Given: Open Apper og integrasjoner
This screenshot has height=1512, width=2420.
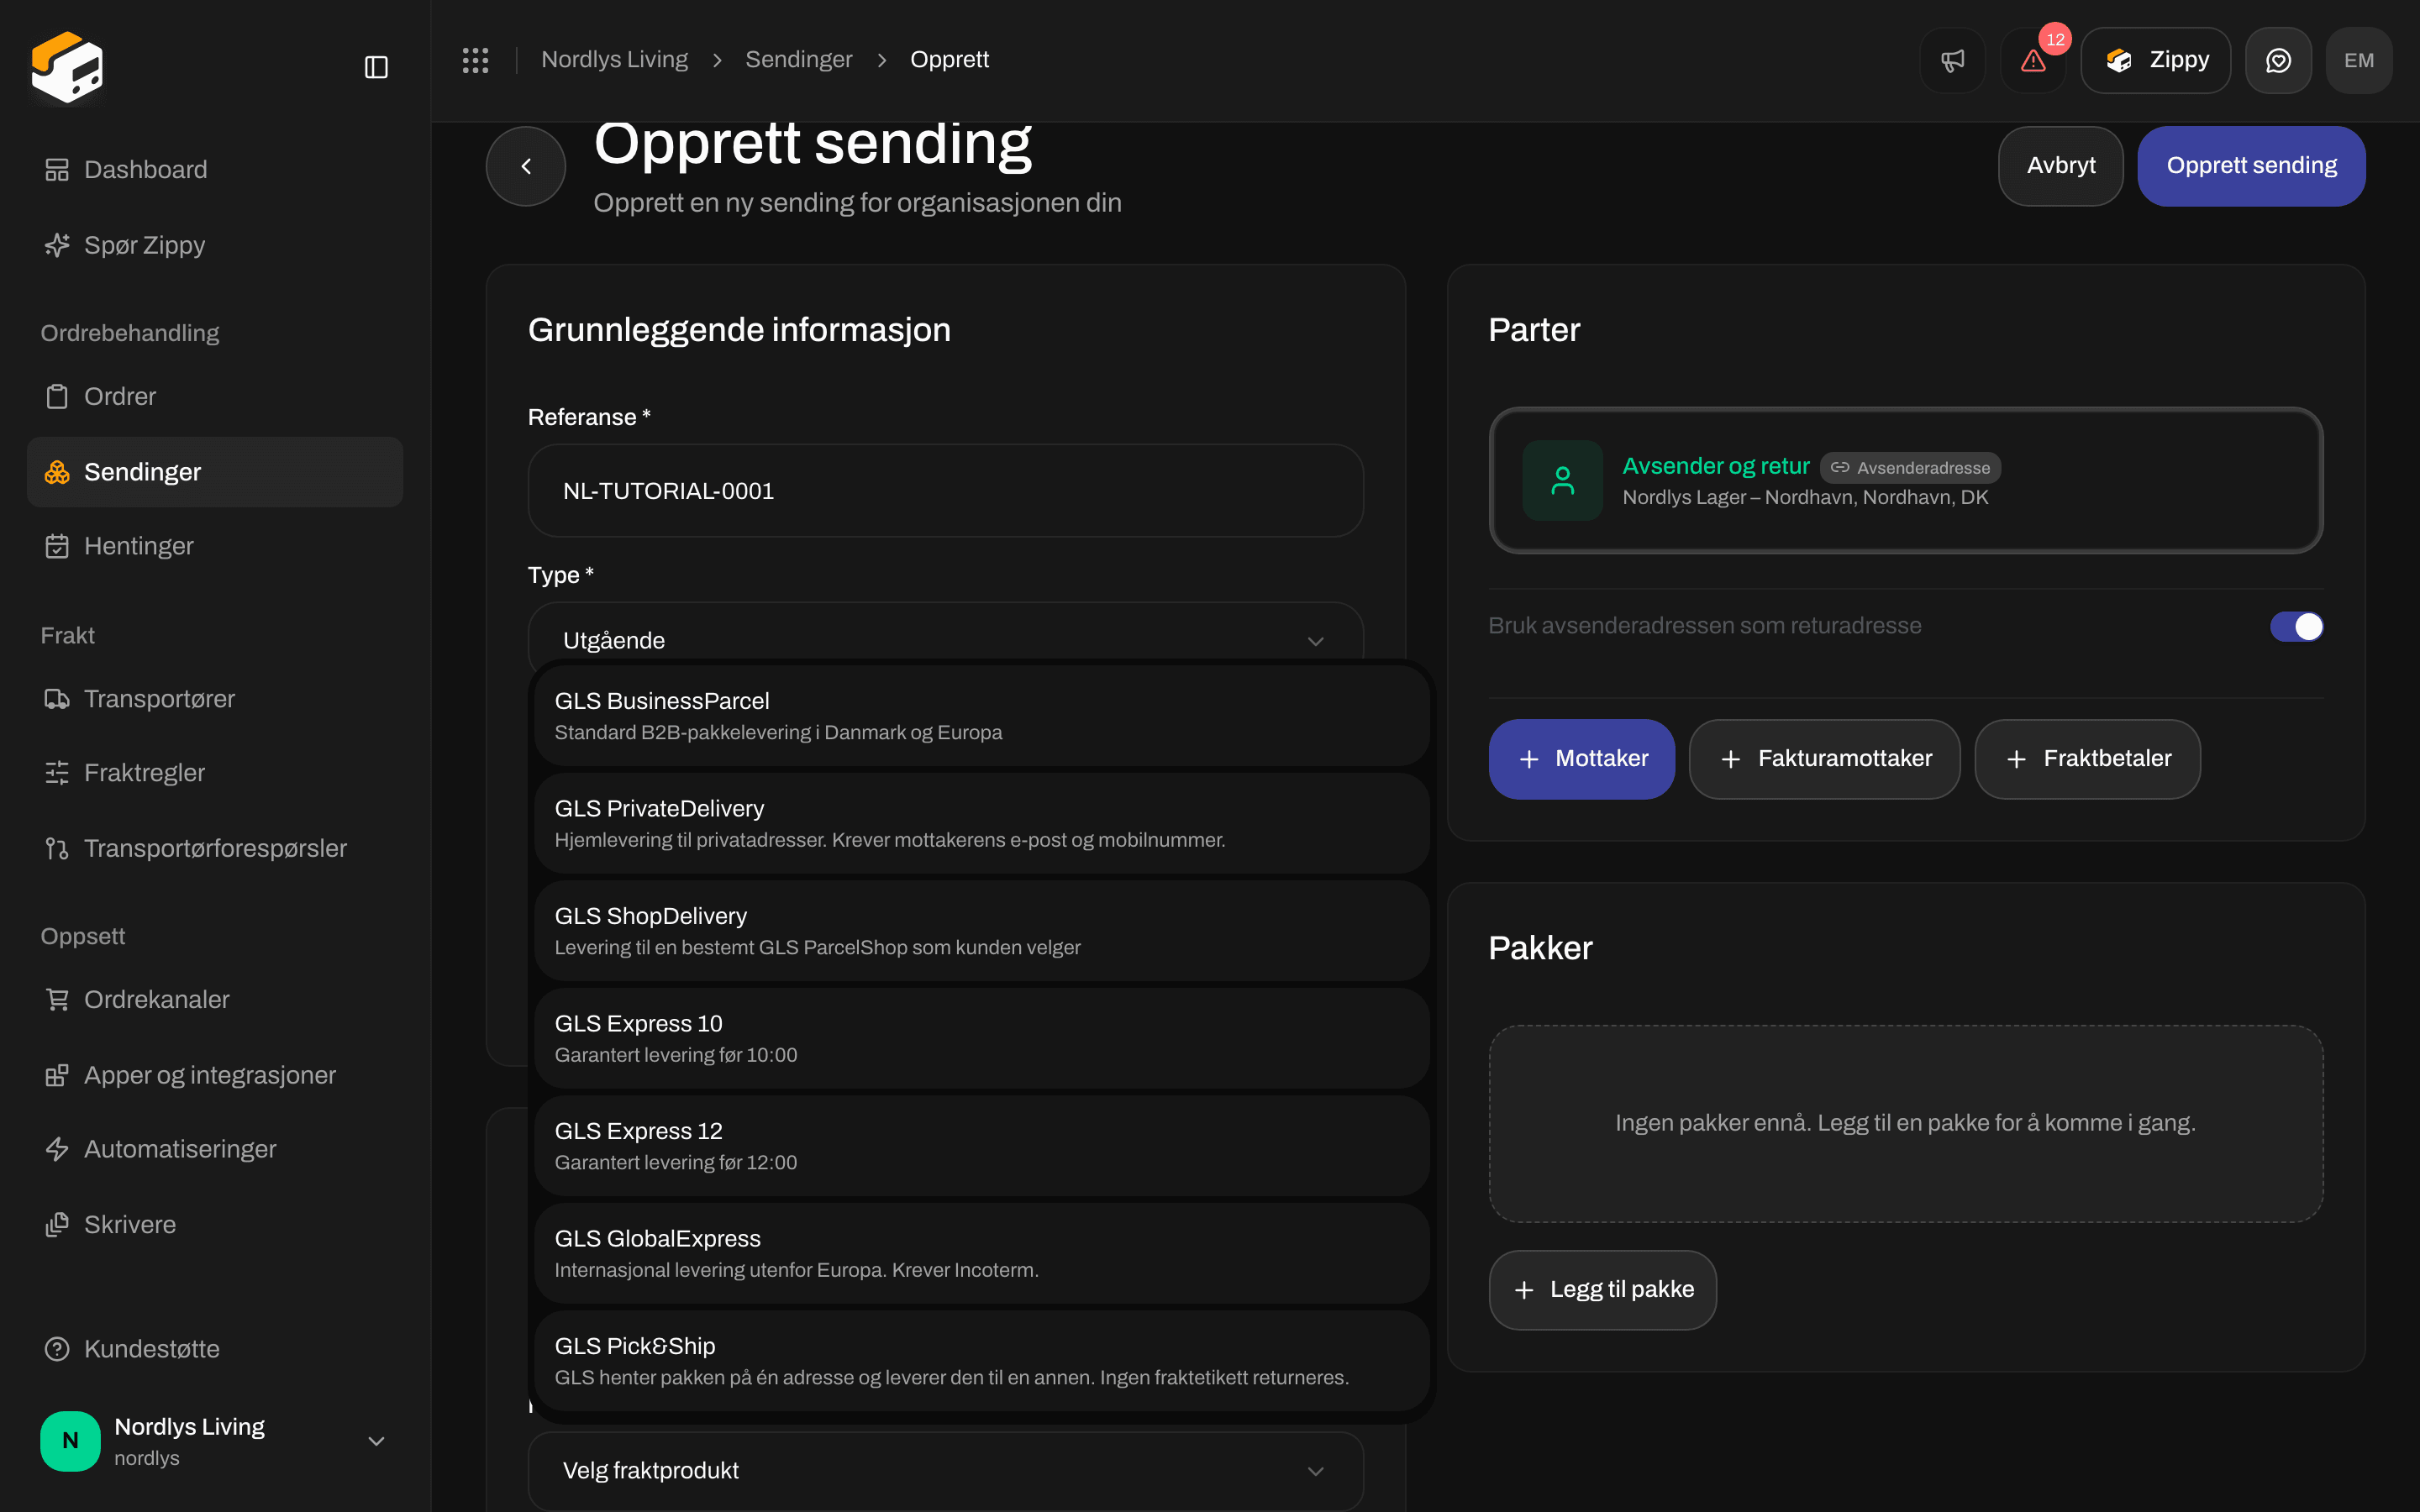Looking at the screenshot, I should click(215, 1075).
